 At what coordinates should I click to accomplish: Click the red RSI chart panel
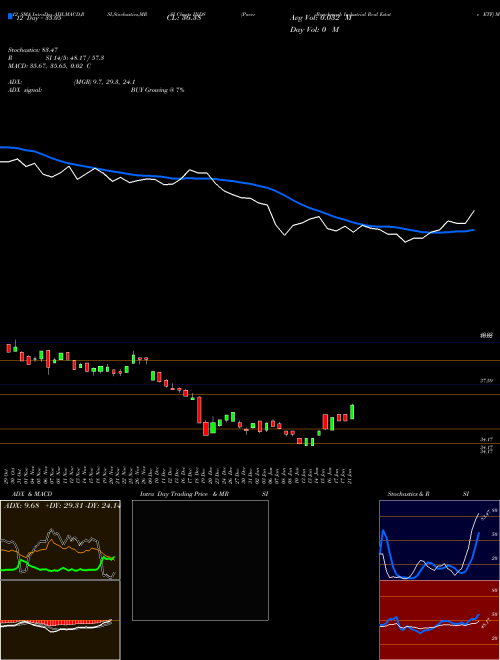pyautogui.click(x=439, y=620)
